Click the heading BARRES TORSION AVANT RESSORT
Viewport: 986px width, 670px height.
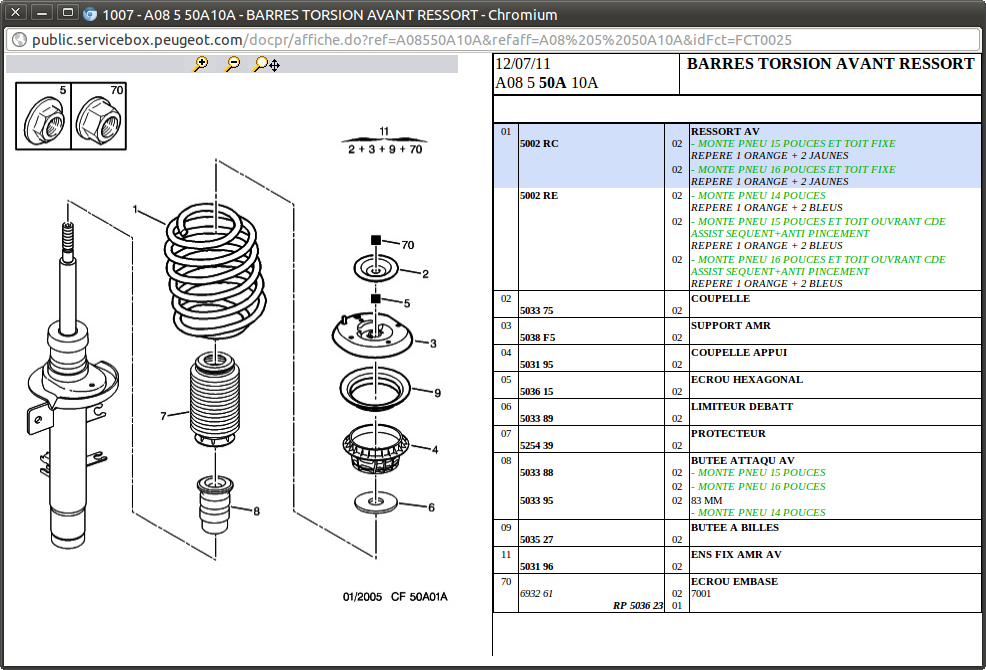click(830, 64)
